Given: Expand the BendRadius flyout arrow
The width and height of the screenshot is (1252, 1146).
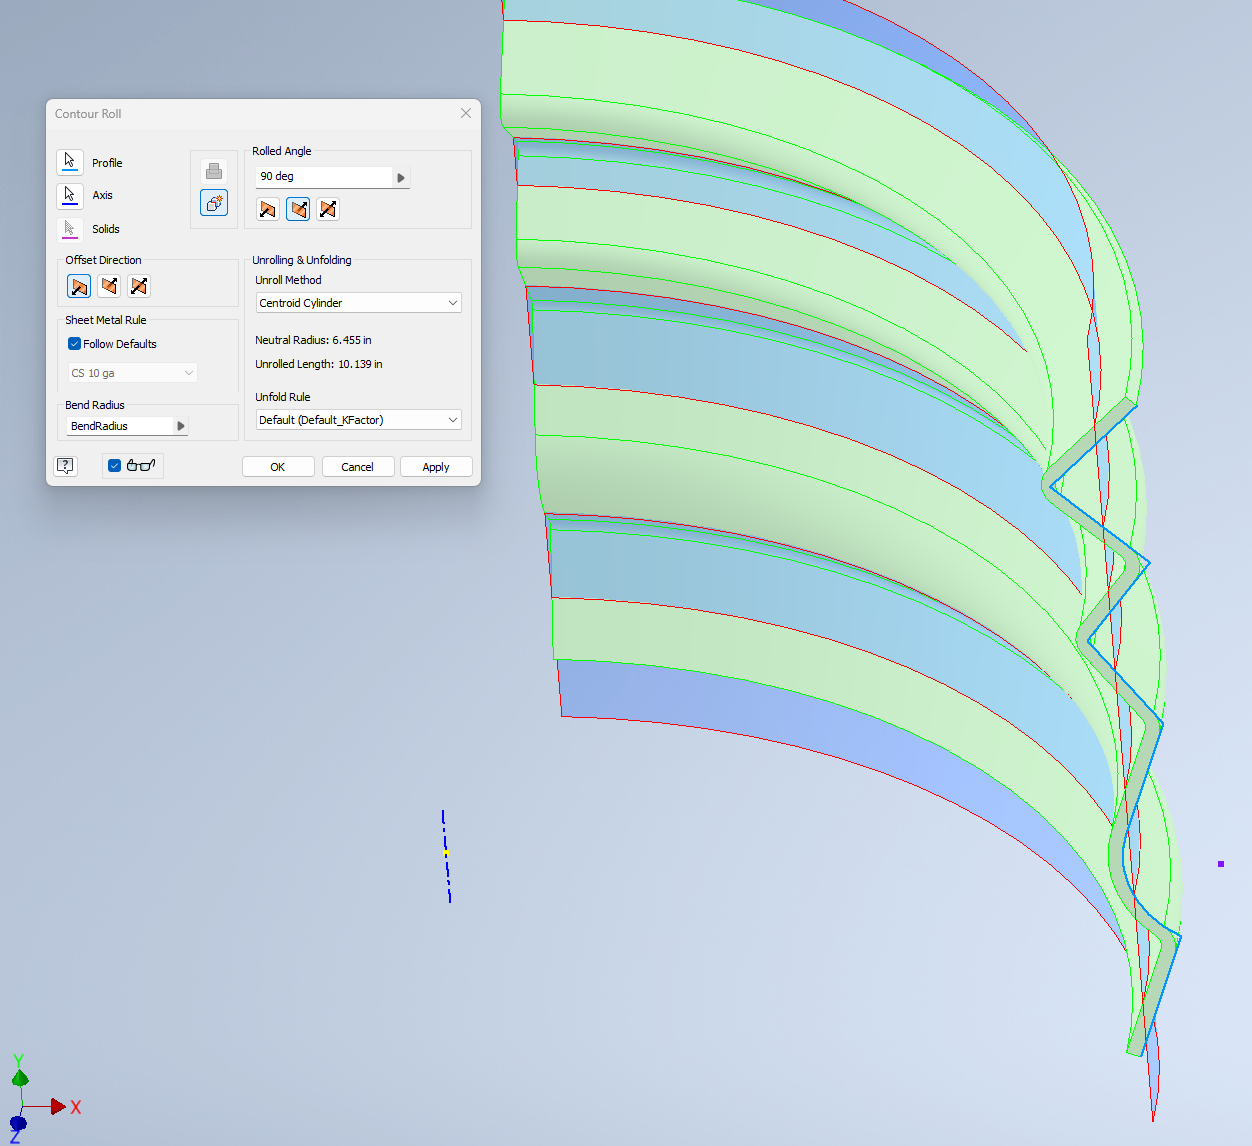Looking at the screenshot, I should pyautogui.click(x=181, y=425).
